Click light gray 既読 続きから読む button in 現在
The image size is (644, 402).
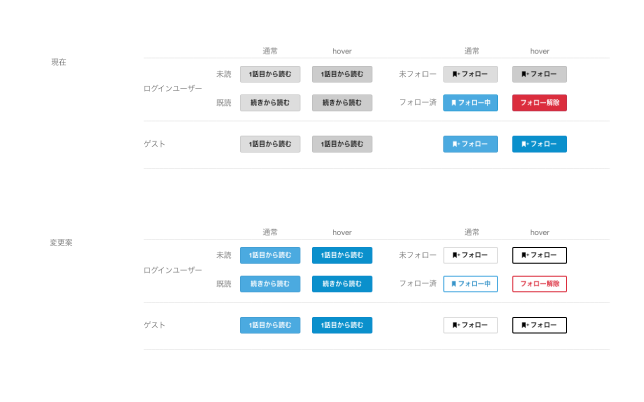tap(270, 103)
